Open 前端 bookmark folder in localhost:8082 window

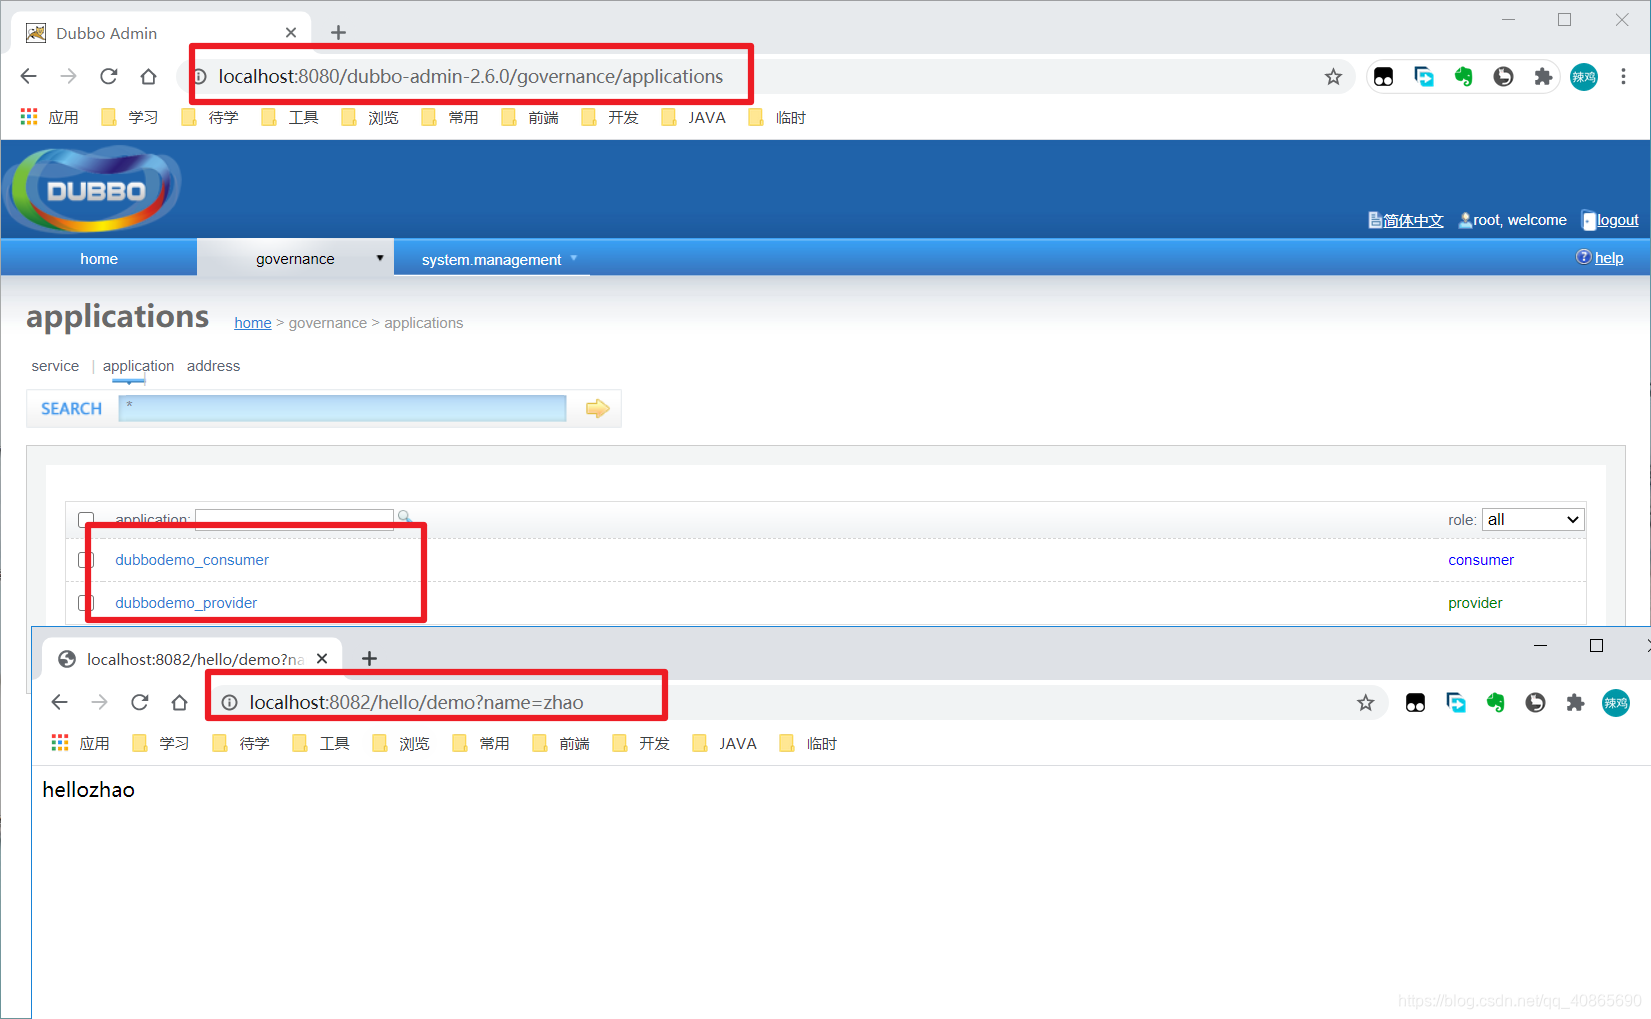561,743
